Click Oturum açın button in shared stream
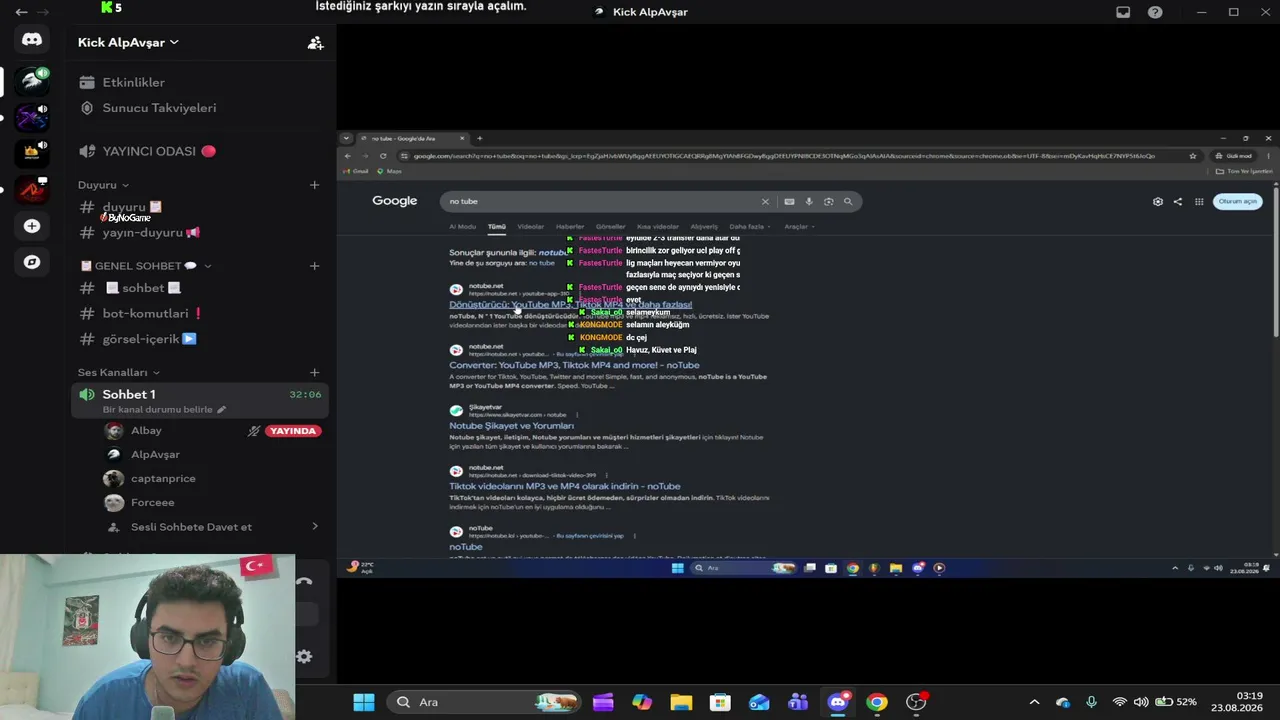 click(x=1237, y=201)
